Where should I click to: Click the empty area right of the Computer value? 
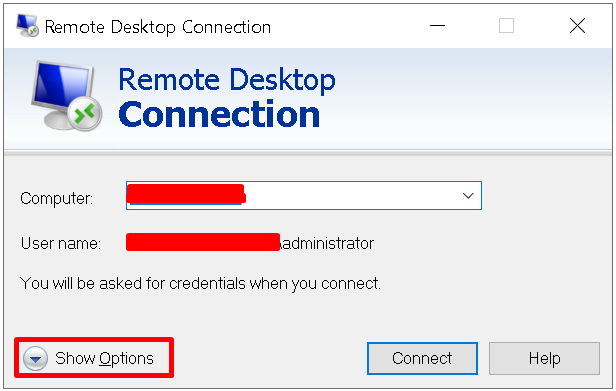pyautogui.click(x=350, y=196)
